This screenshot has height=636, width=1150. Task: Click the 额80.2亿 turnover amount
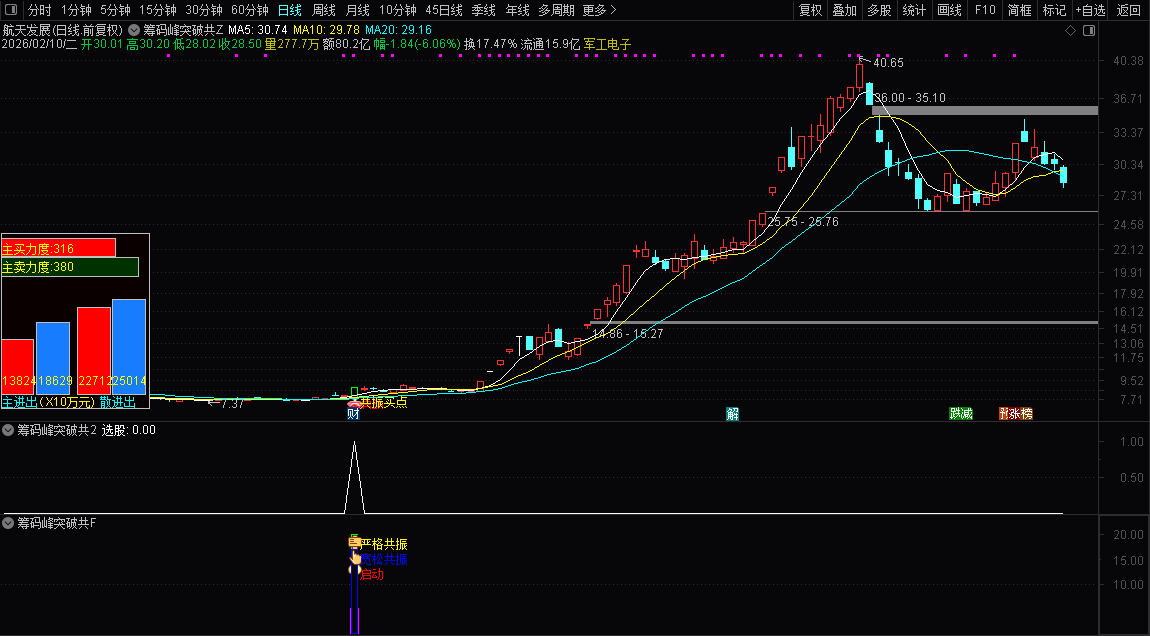[346, 44]
